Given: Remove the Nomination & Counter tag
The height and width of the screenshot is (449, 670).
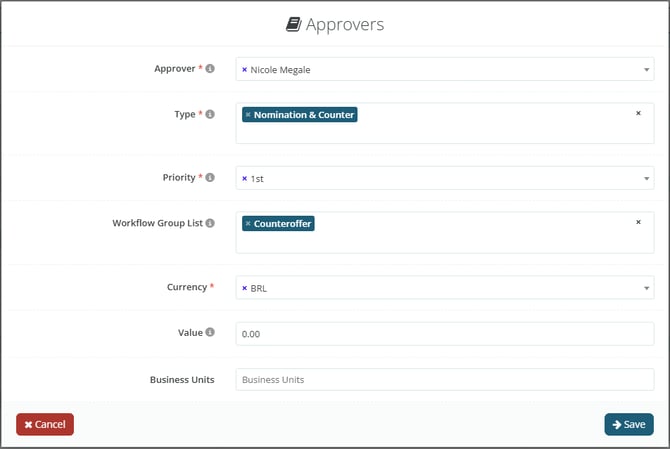Looking at the screenshot, I should (x=248, y=115).
